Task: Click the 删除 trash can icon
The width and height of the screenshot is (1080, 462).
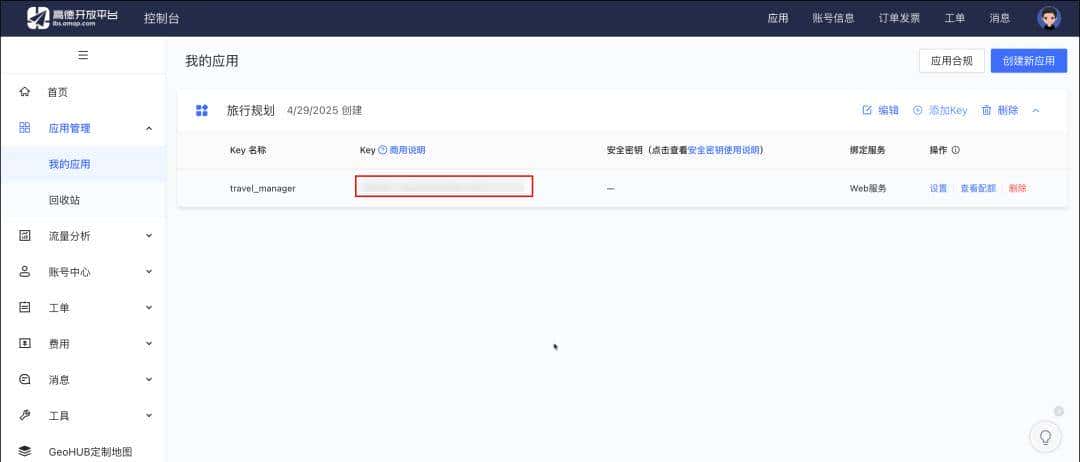Action: (986, 110)
